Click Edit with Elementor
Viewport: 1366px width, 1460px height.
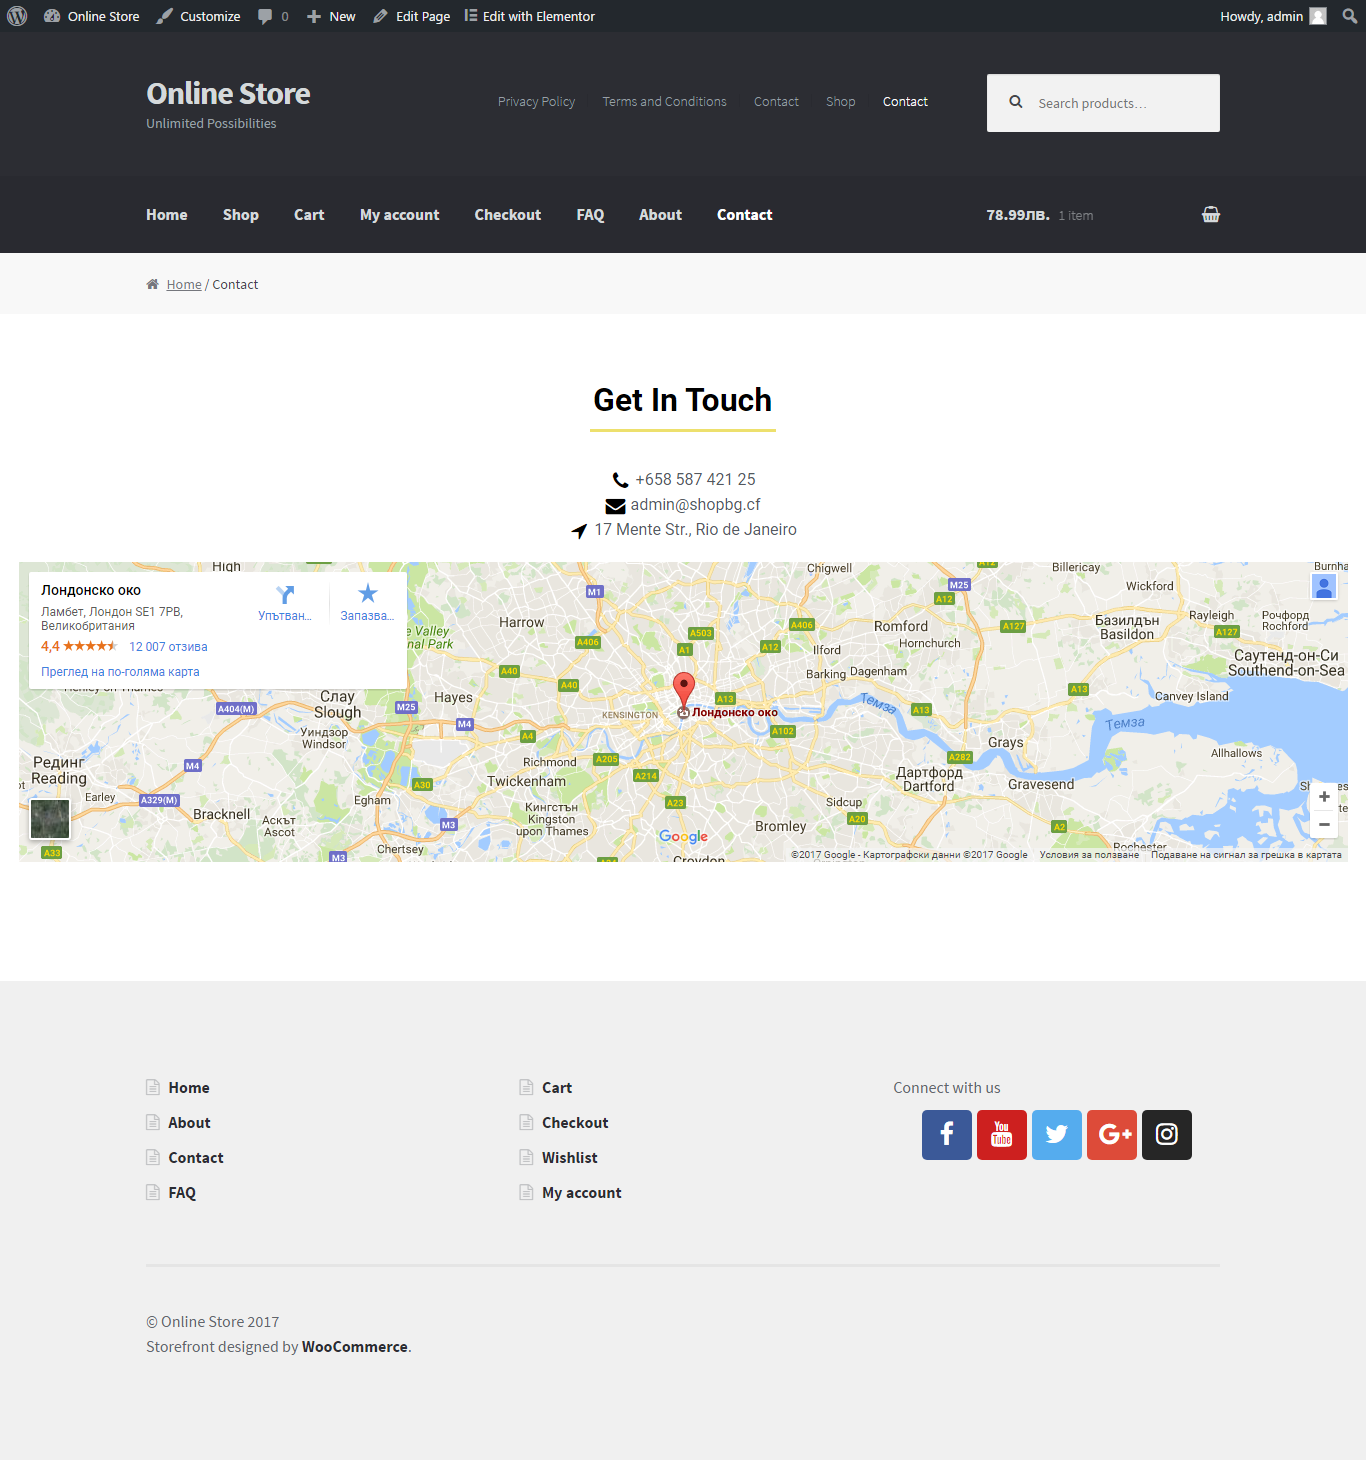pyautogui.click(x=529, y=16)
